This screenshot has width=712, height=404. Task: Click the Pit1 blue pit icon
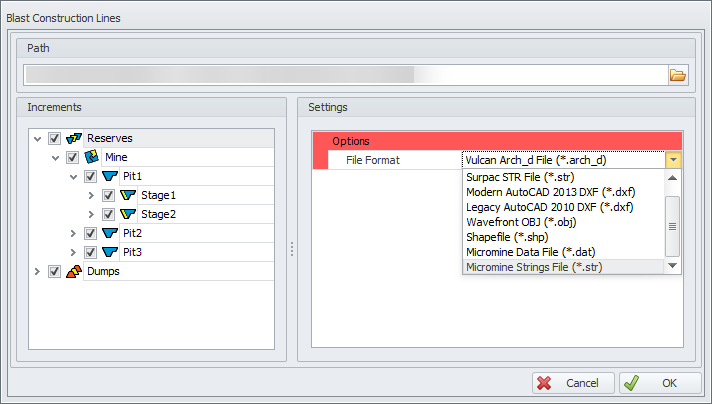point(110,176)
